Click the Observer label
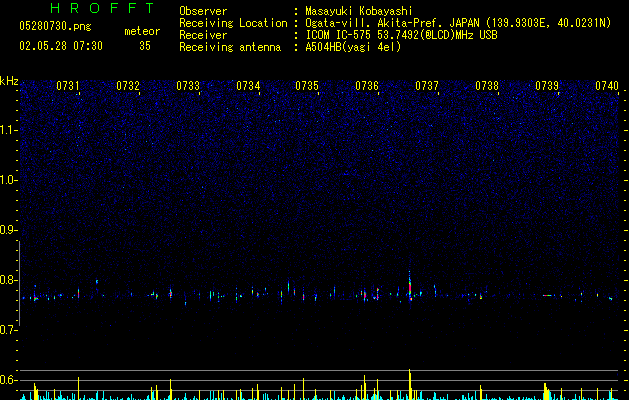629x400 pixels. point(203,11)
